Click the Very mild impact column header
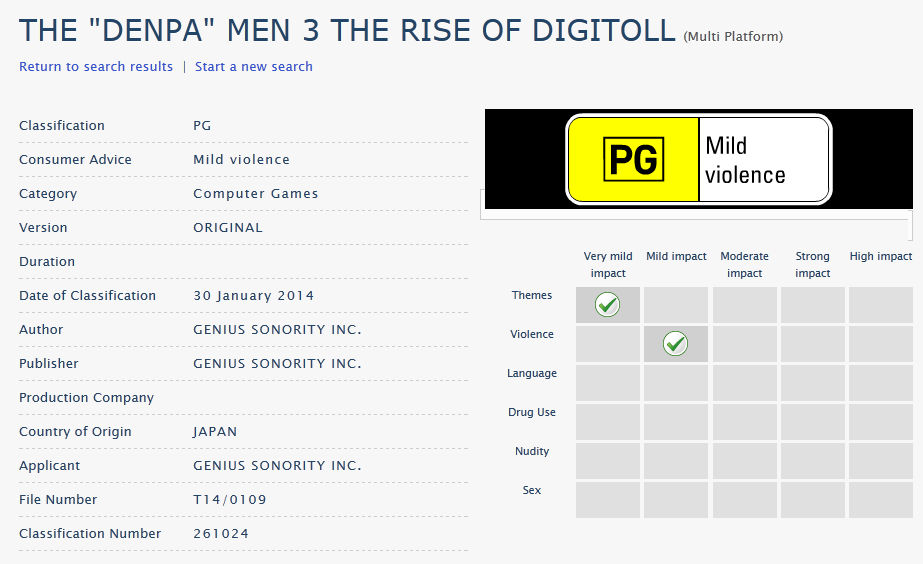The height and width of the screenshot is (564, 923). point(608,265)
